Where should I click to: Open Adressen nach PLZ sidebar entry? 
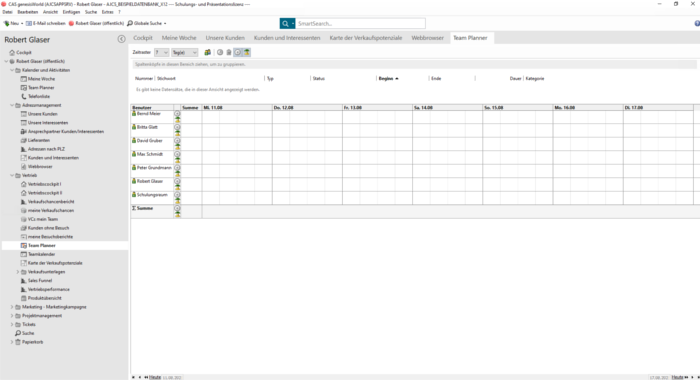click(46, 149)
